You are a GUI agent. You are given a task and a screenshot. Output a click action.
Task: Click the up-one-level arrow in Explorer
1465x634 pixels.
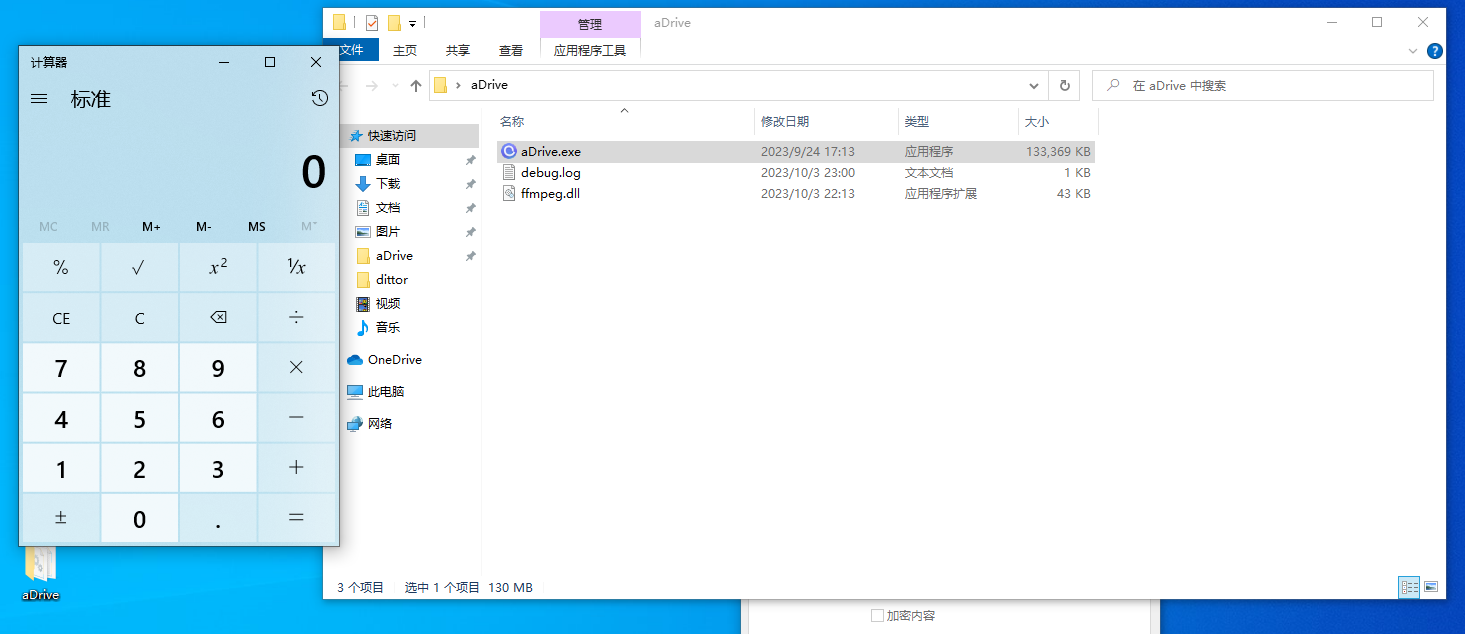point(416,86)
